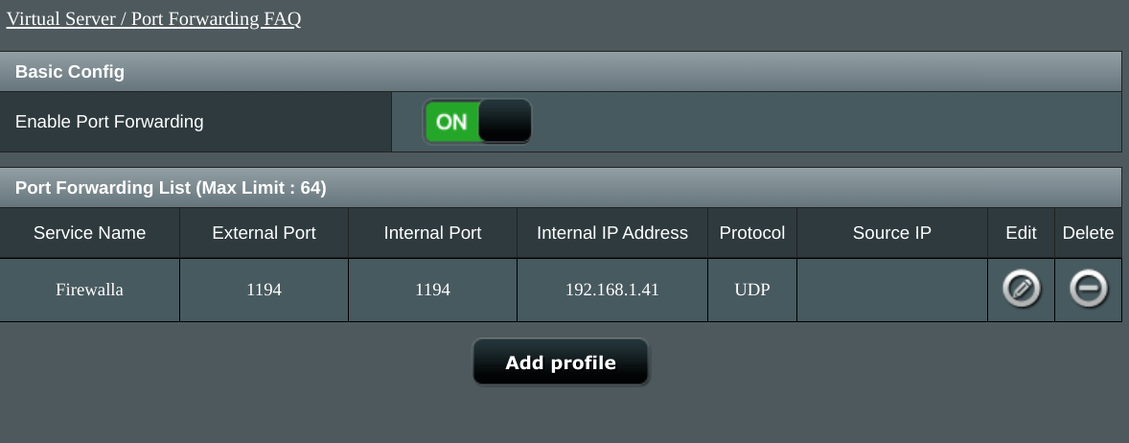Click the 192.168.1.41 IP address cell
1129x443 pixels.
612,289
